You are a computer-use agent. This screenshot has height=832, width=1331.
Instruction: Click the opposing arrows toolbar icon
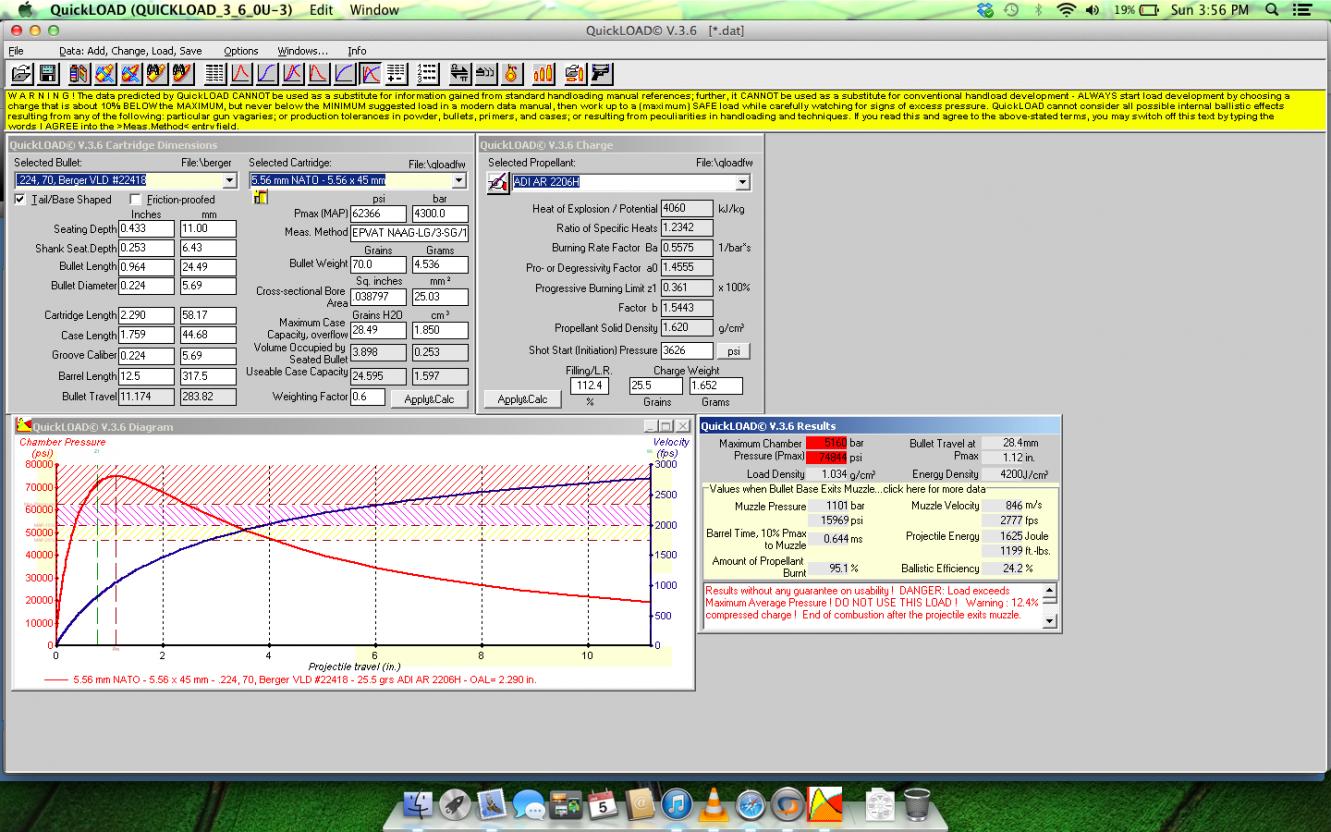[x=460, y=73]
